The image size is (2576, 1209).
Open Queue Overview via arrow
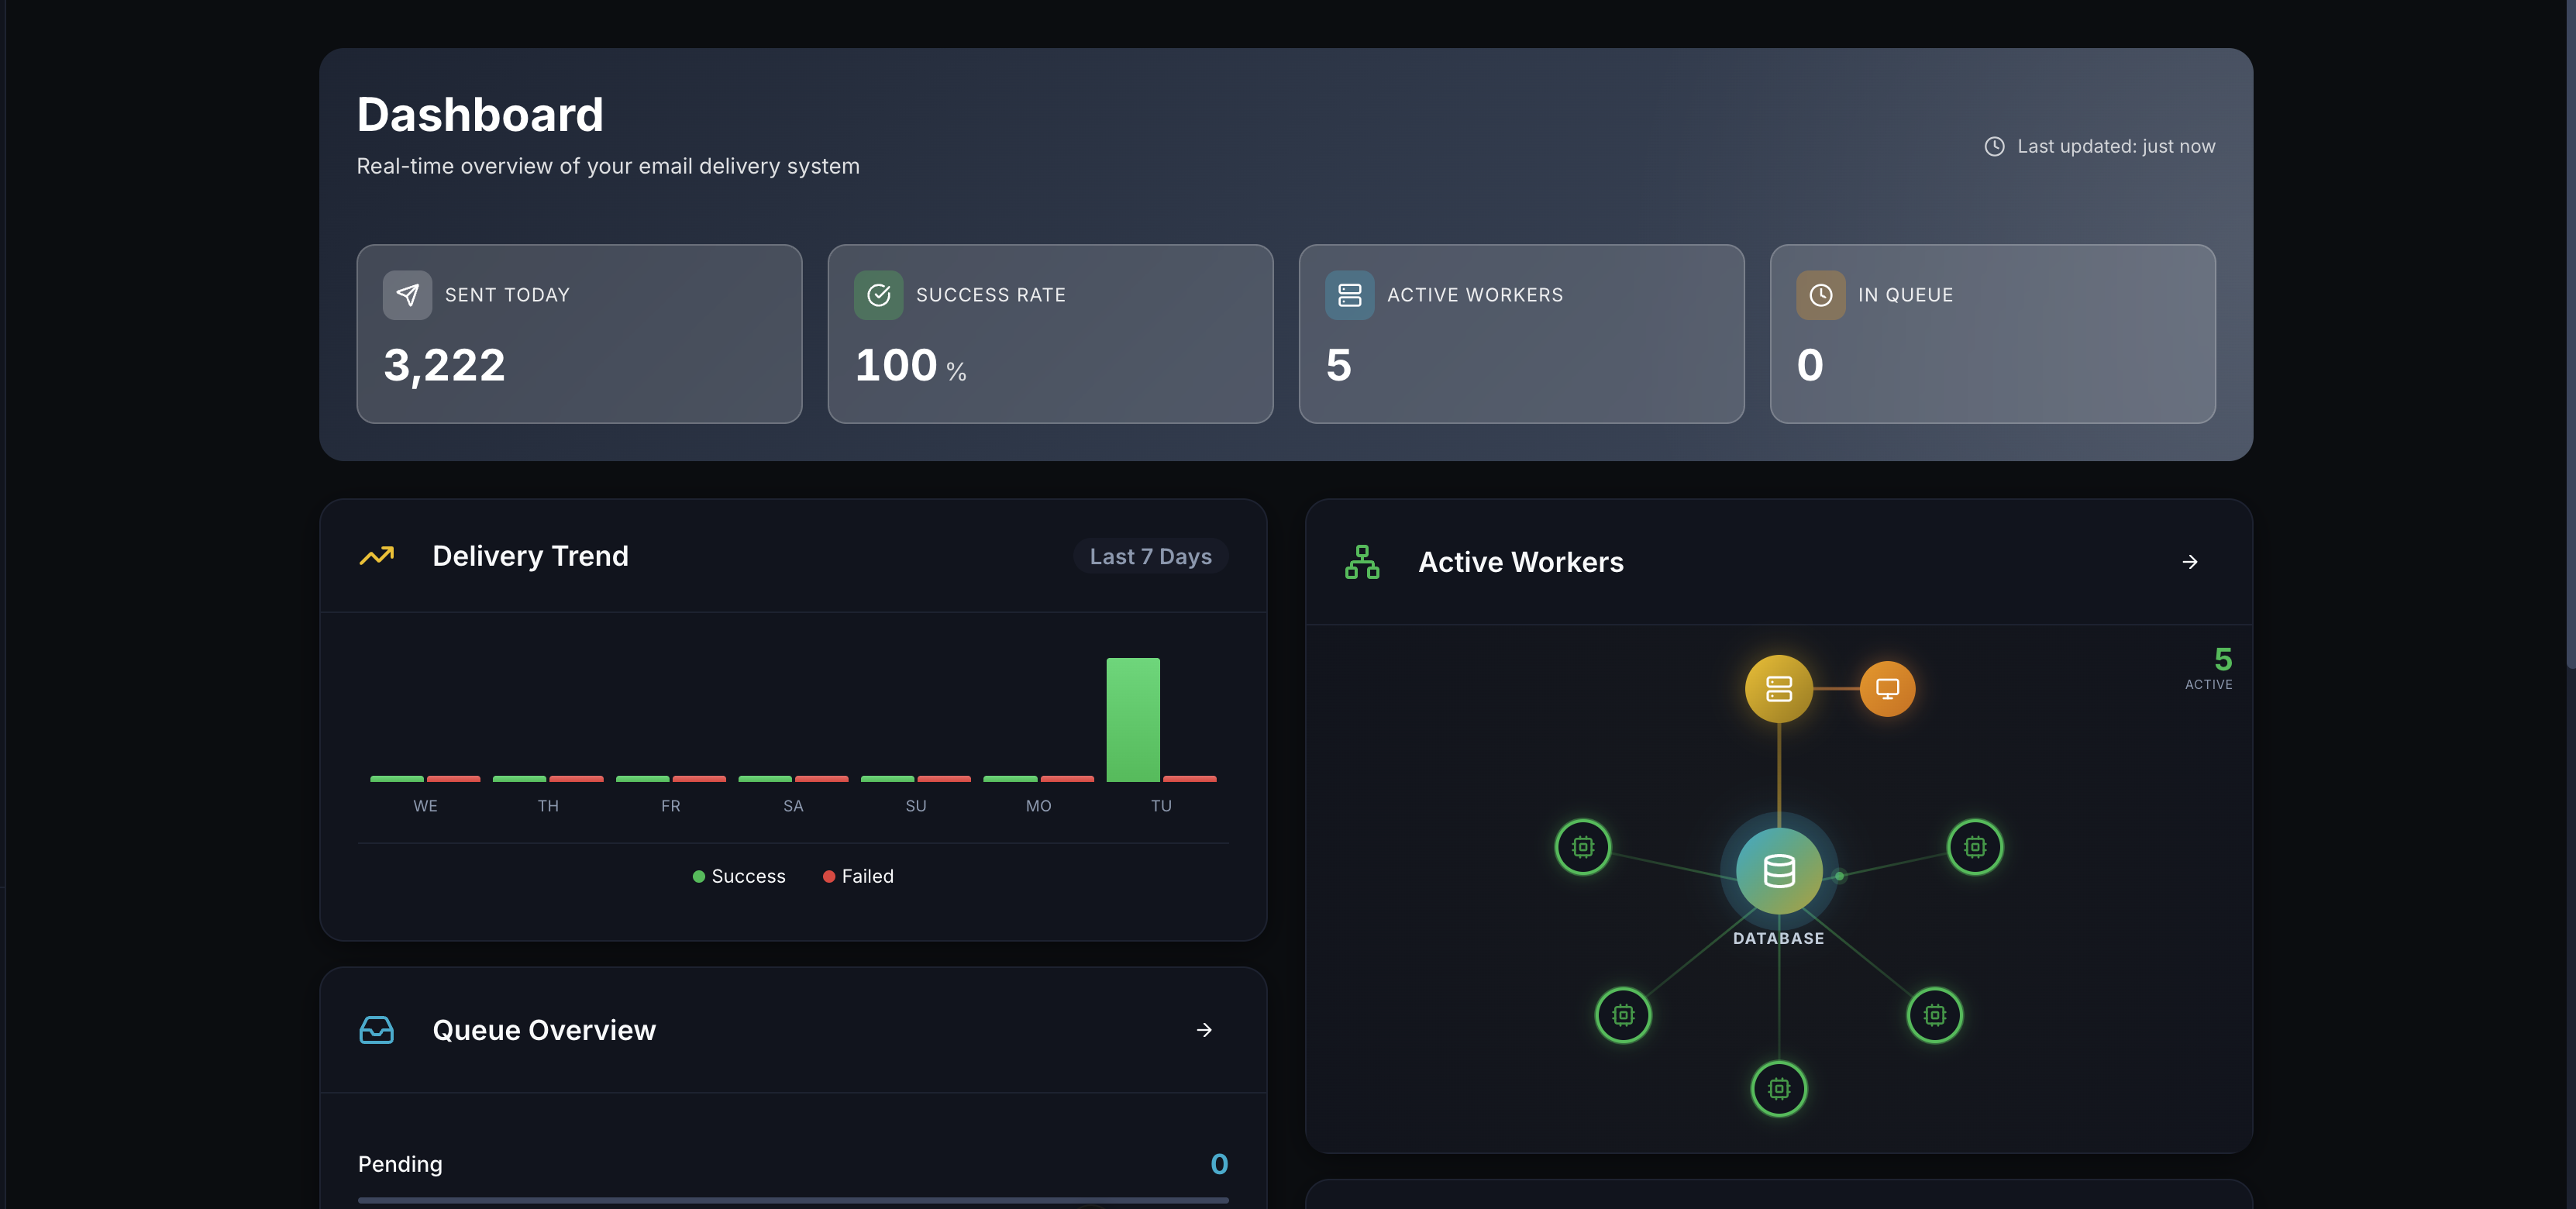click(1204, 1029)
